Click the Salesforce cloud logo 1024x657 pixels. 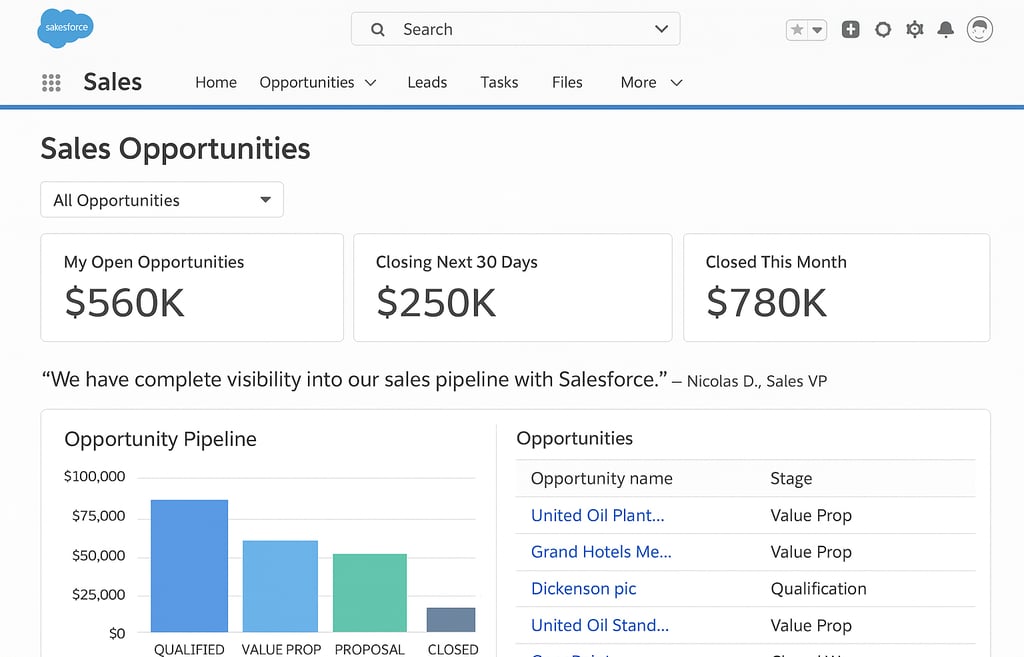[x=65, y=28]
